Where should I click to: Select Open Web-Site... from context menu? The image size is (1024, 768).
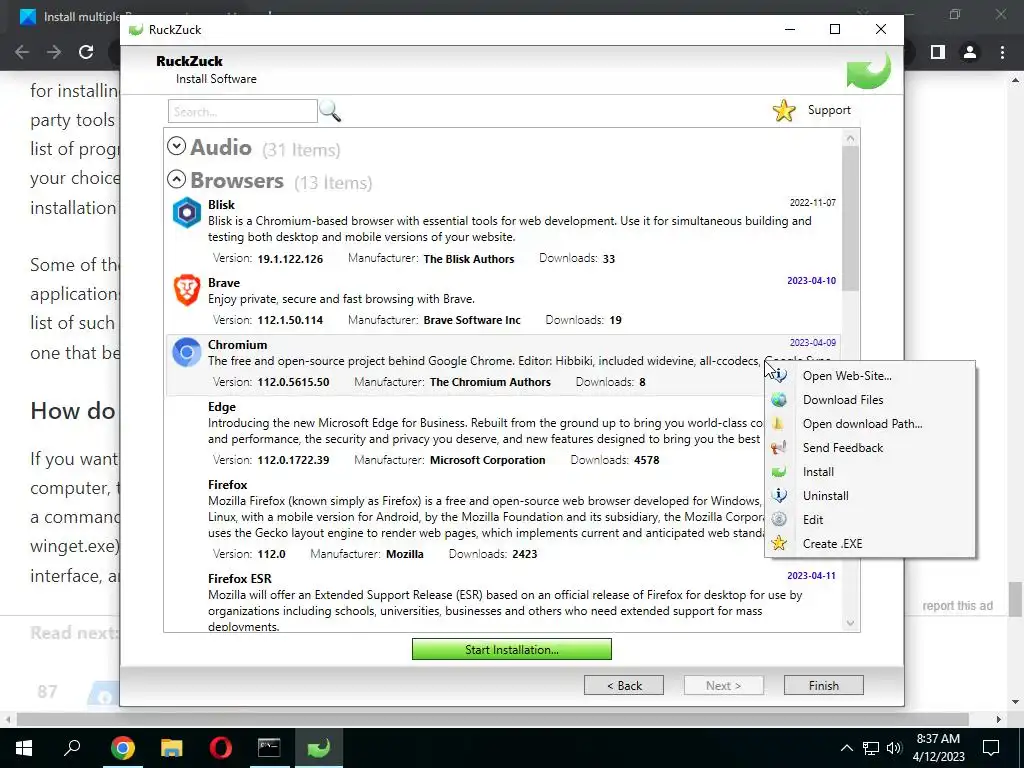point(847,376)
